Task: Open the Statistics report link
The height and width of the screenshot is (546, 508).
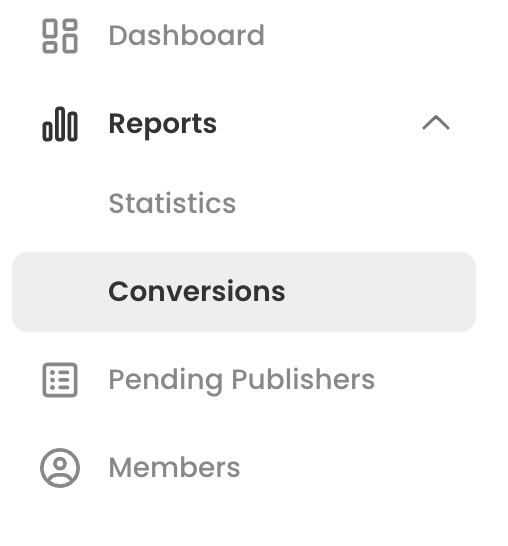Action: (x=172, y=203)
